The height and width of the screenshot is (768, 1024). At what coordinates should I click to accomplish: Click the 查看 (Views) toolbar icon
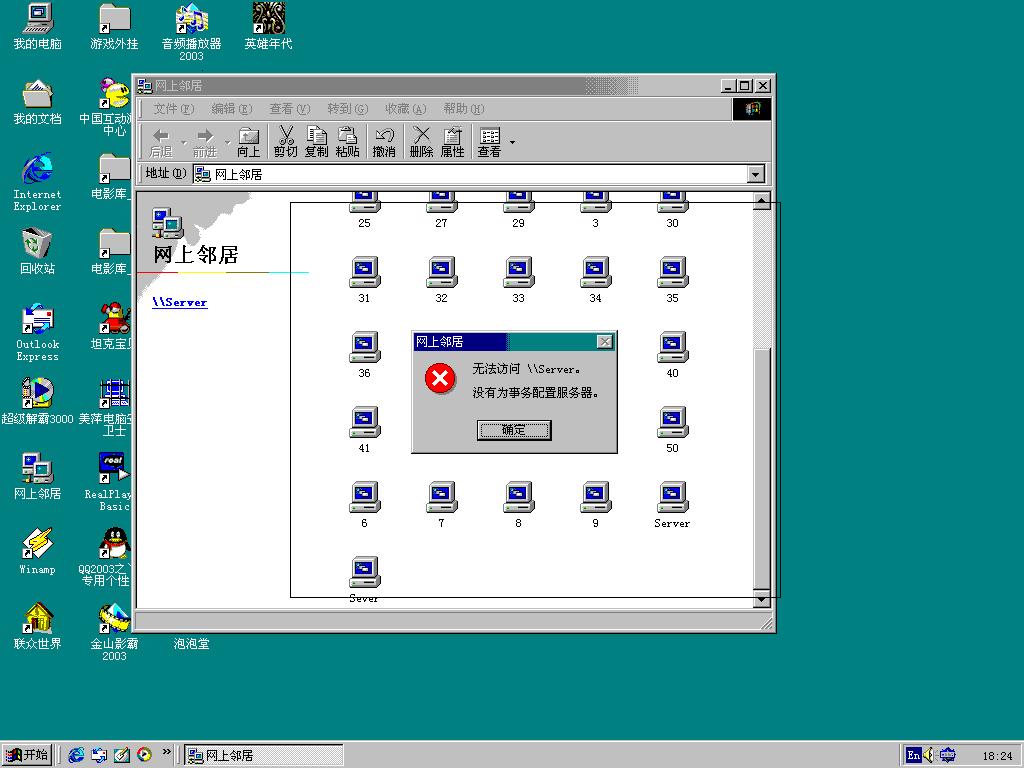(x=489, y=142)
